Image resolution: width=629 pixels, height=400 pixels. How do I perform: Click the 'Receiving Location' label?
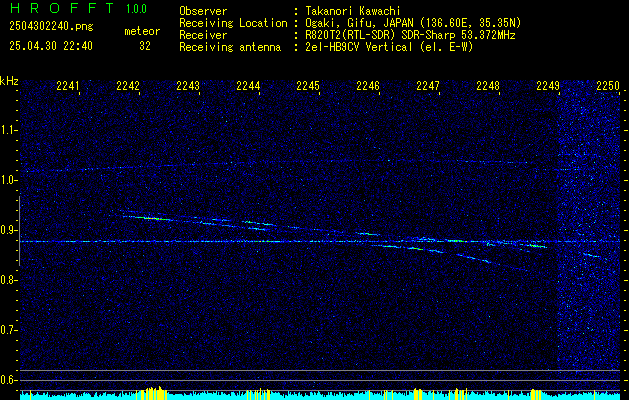point(233,23)
